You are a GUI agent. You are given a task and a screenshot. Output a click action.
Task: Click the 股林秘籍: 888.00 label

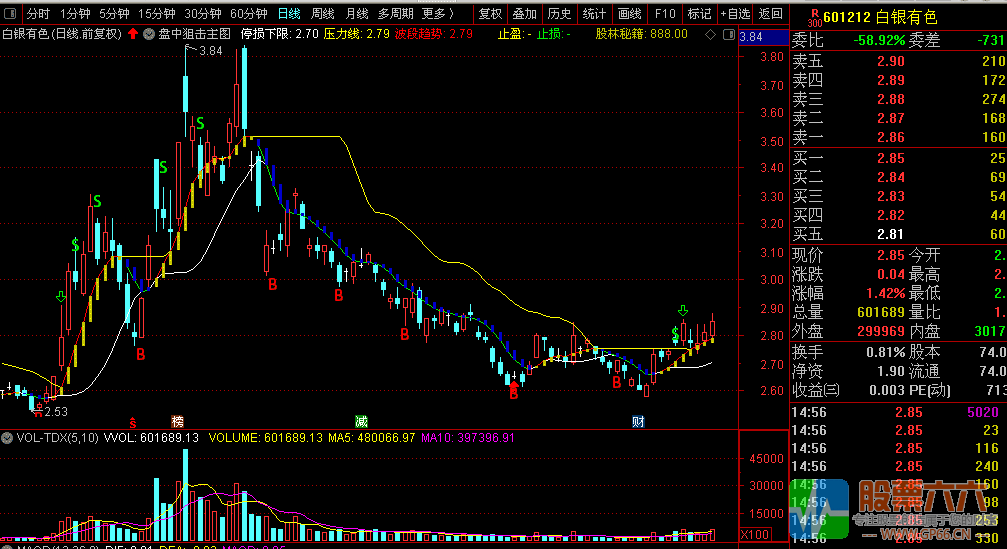(641, 34)
